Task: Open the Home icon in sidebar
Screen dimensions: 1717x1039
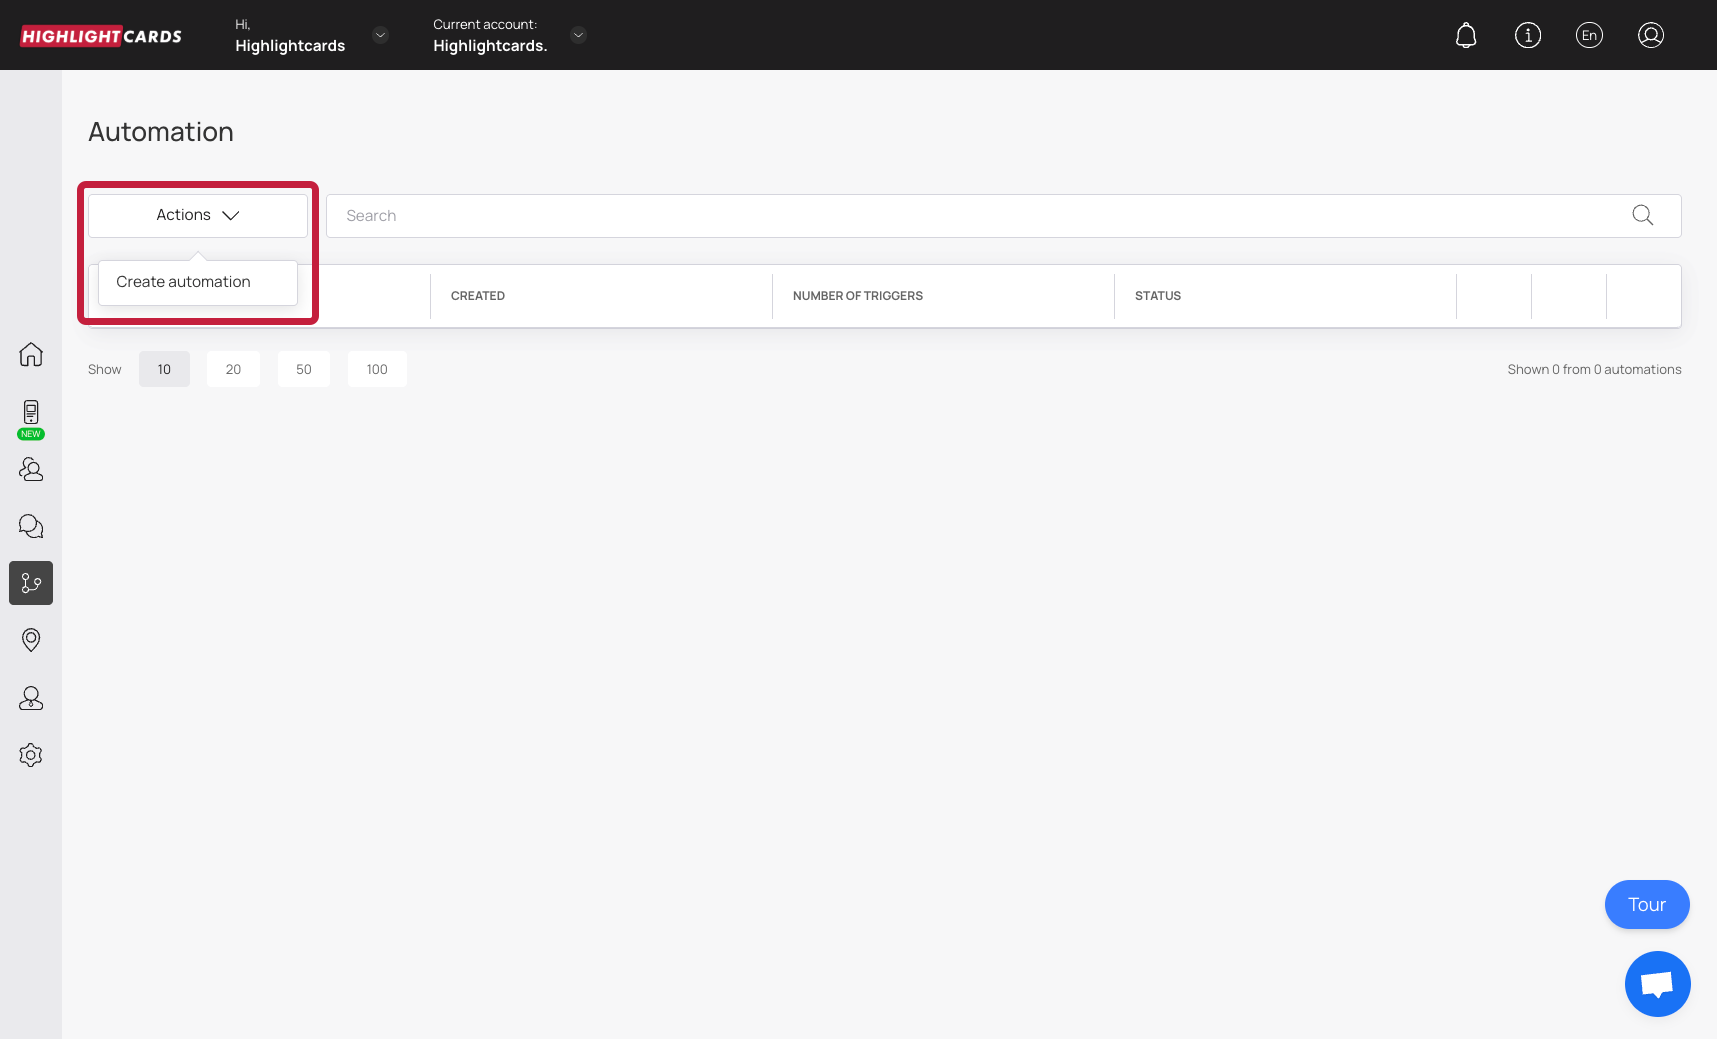Action: click(x=31, y=355)
